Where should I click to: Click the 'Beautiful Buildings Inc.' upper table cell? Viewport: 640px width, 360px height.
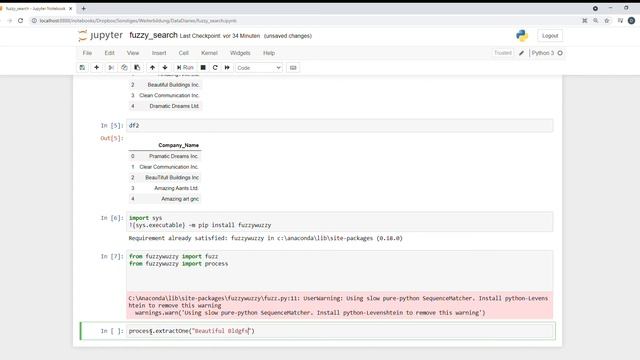[x=173, y=85]
